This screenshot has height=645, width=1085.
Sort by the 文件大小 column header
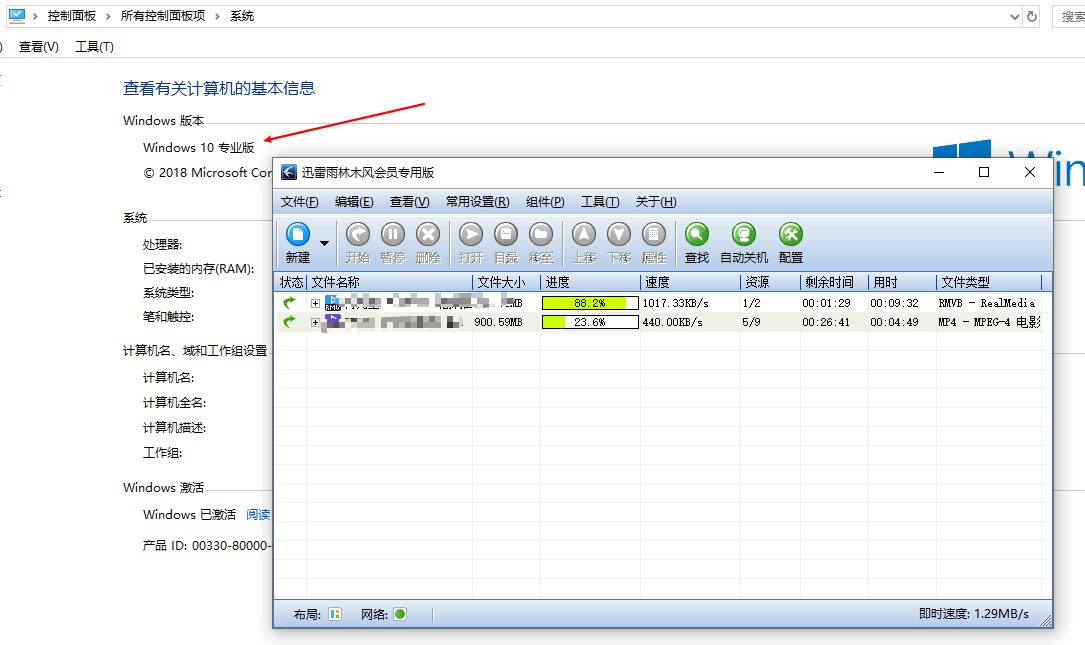point(507,282)
